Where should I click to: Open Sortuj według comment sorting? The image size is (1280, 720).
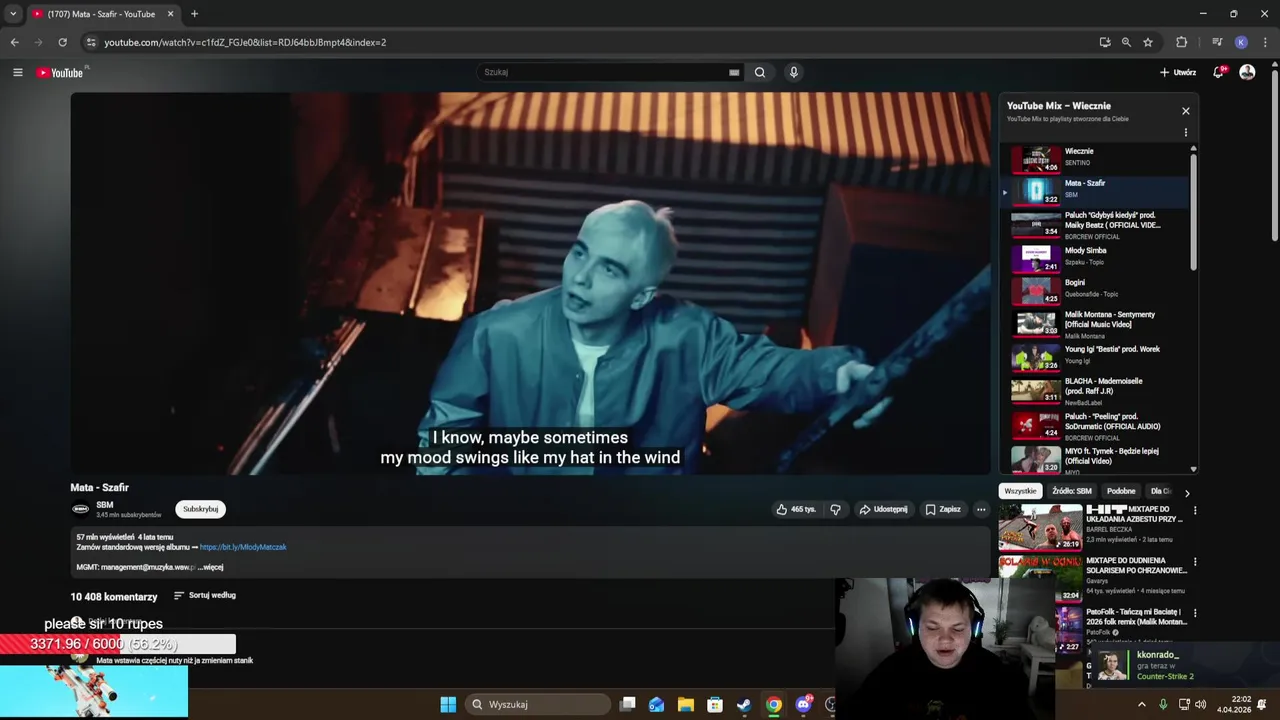(x=205, y=595)
